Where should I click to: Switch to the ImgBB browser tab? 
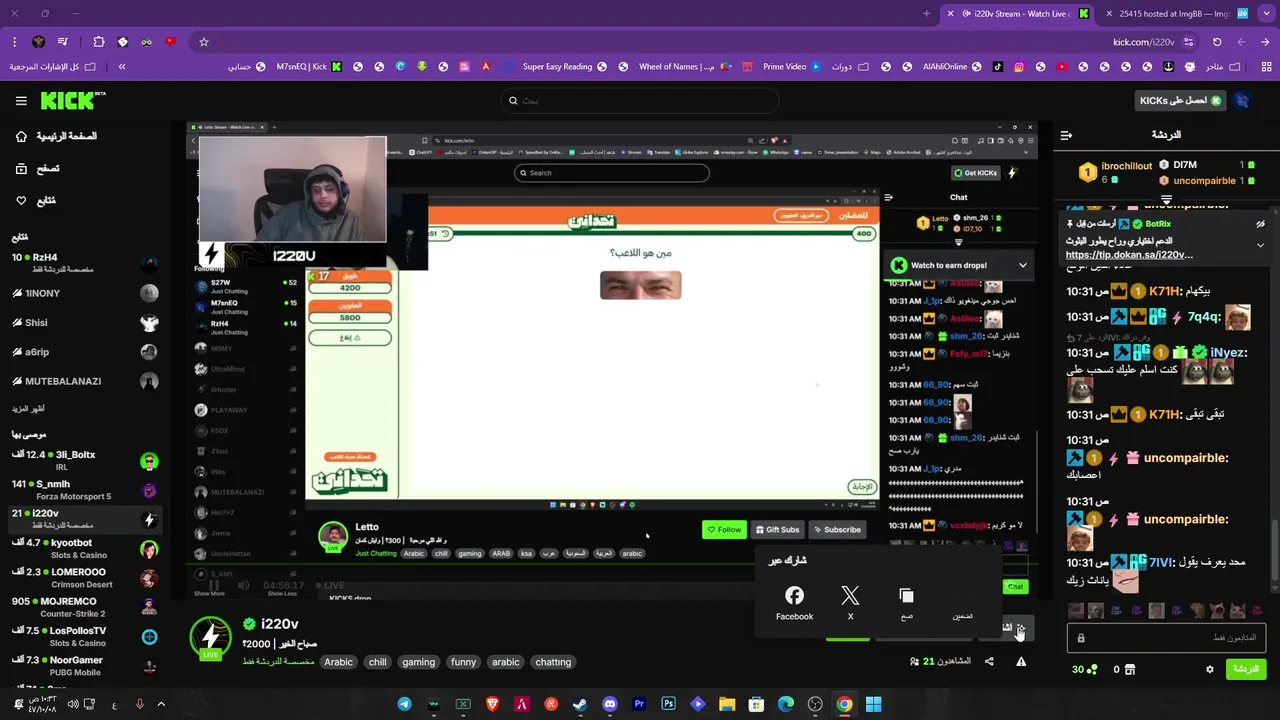click(x=1176, y=13)
